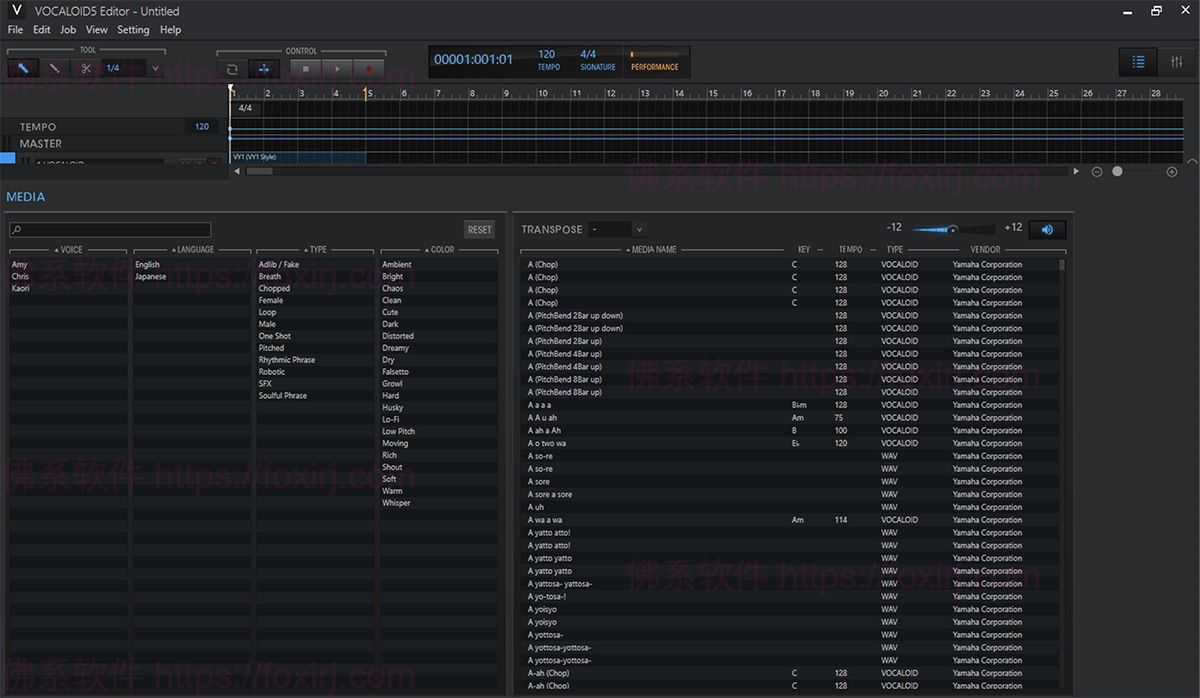
Task: Click the RESET filter button
Action: pyautogui.click(x=480, y=229)
